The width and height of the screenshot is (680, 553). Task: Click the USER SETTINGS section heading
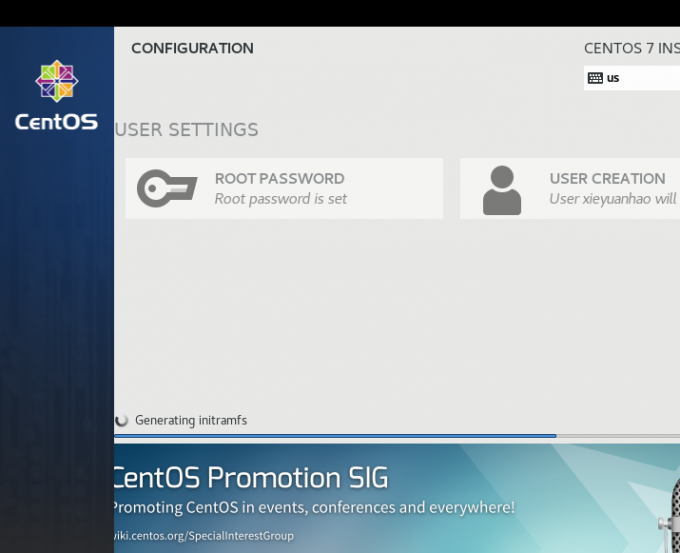point(187,130)
